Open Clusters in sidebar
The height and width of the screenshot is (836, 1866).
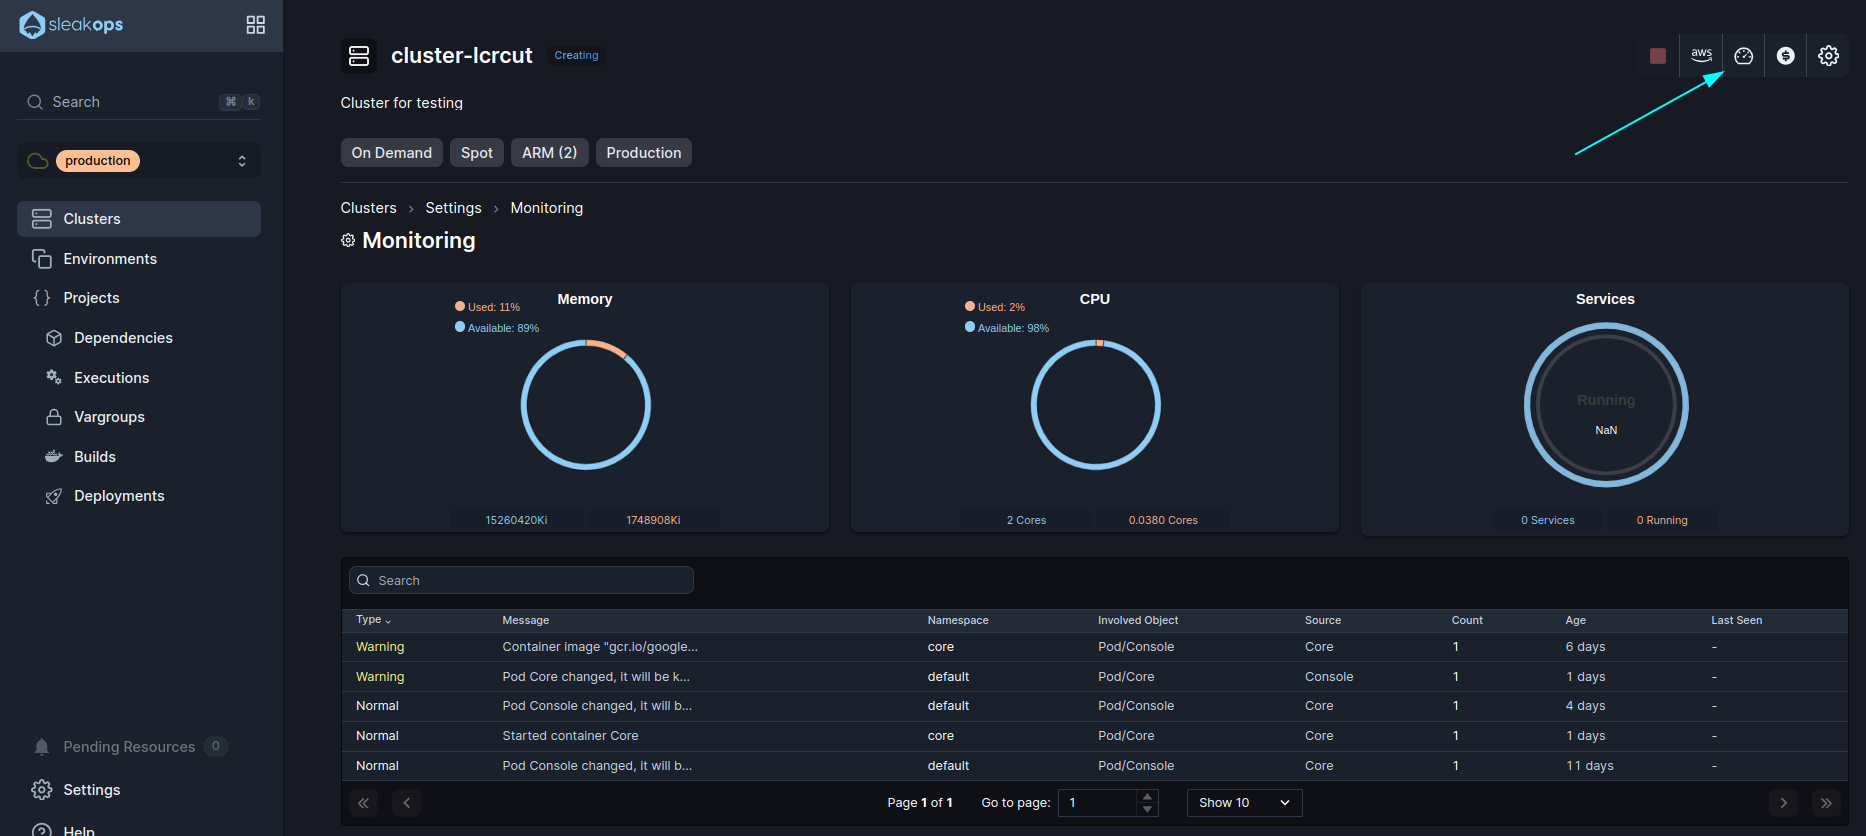(139, 219)
